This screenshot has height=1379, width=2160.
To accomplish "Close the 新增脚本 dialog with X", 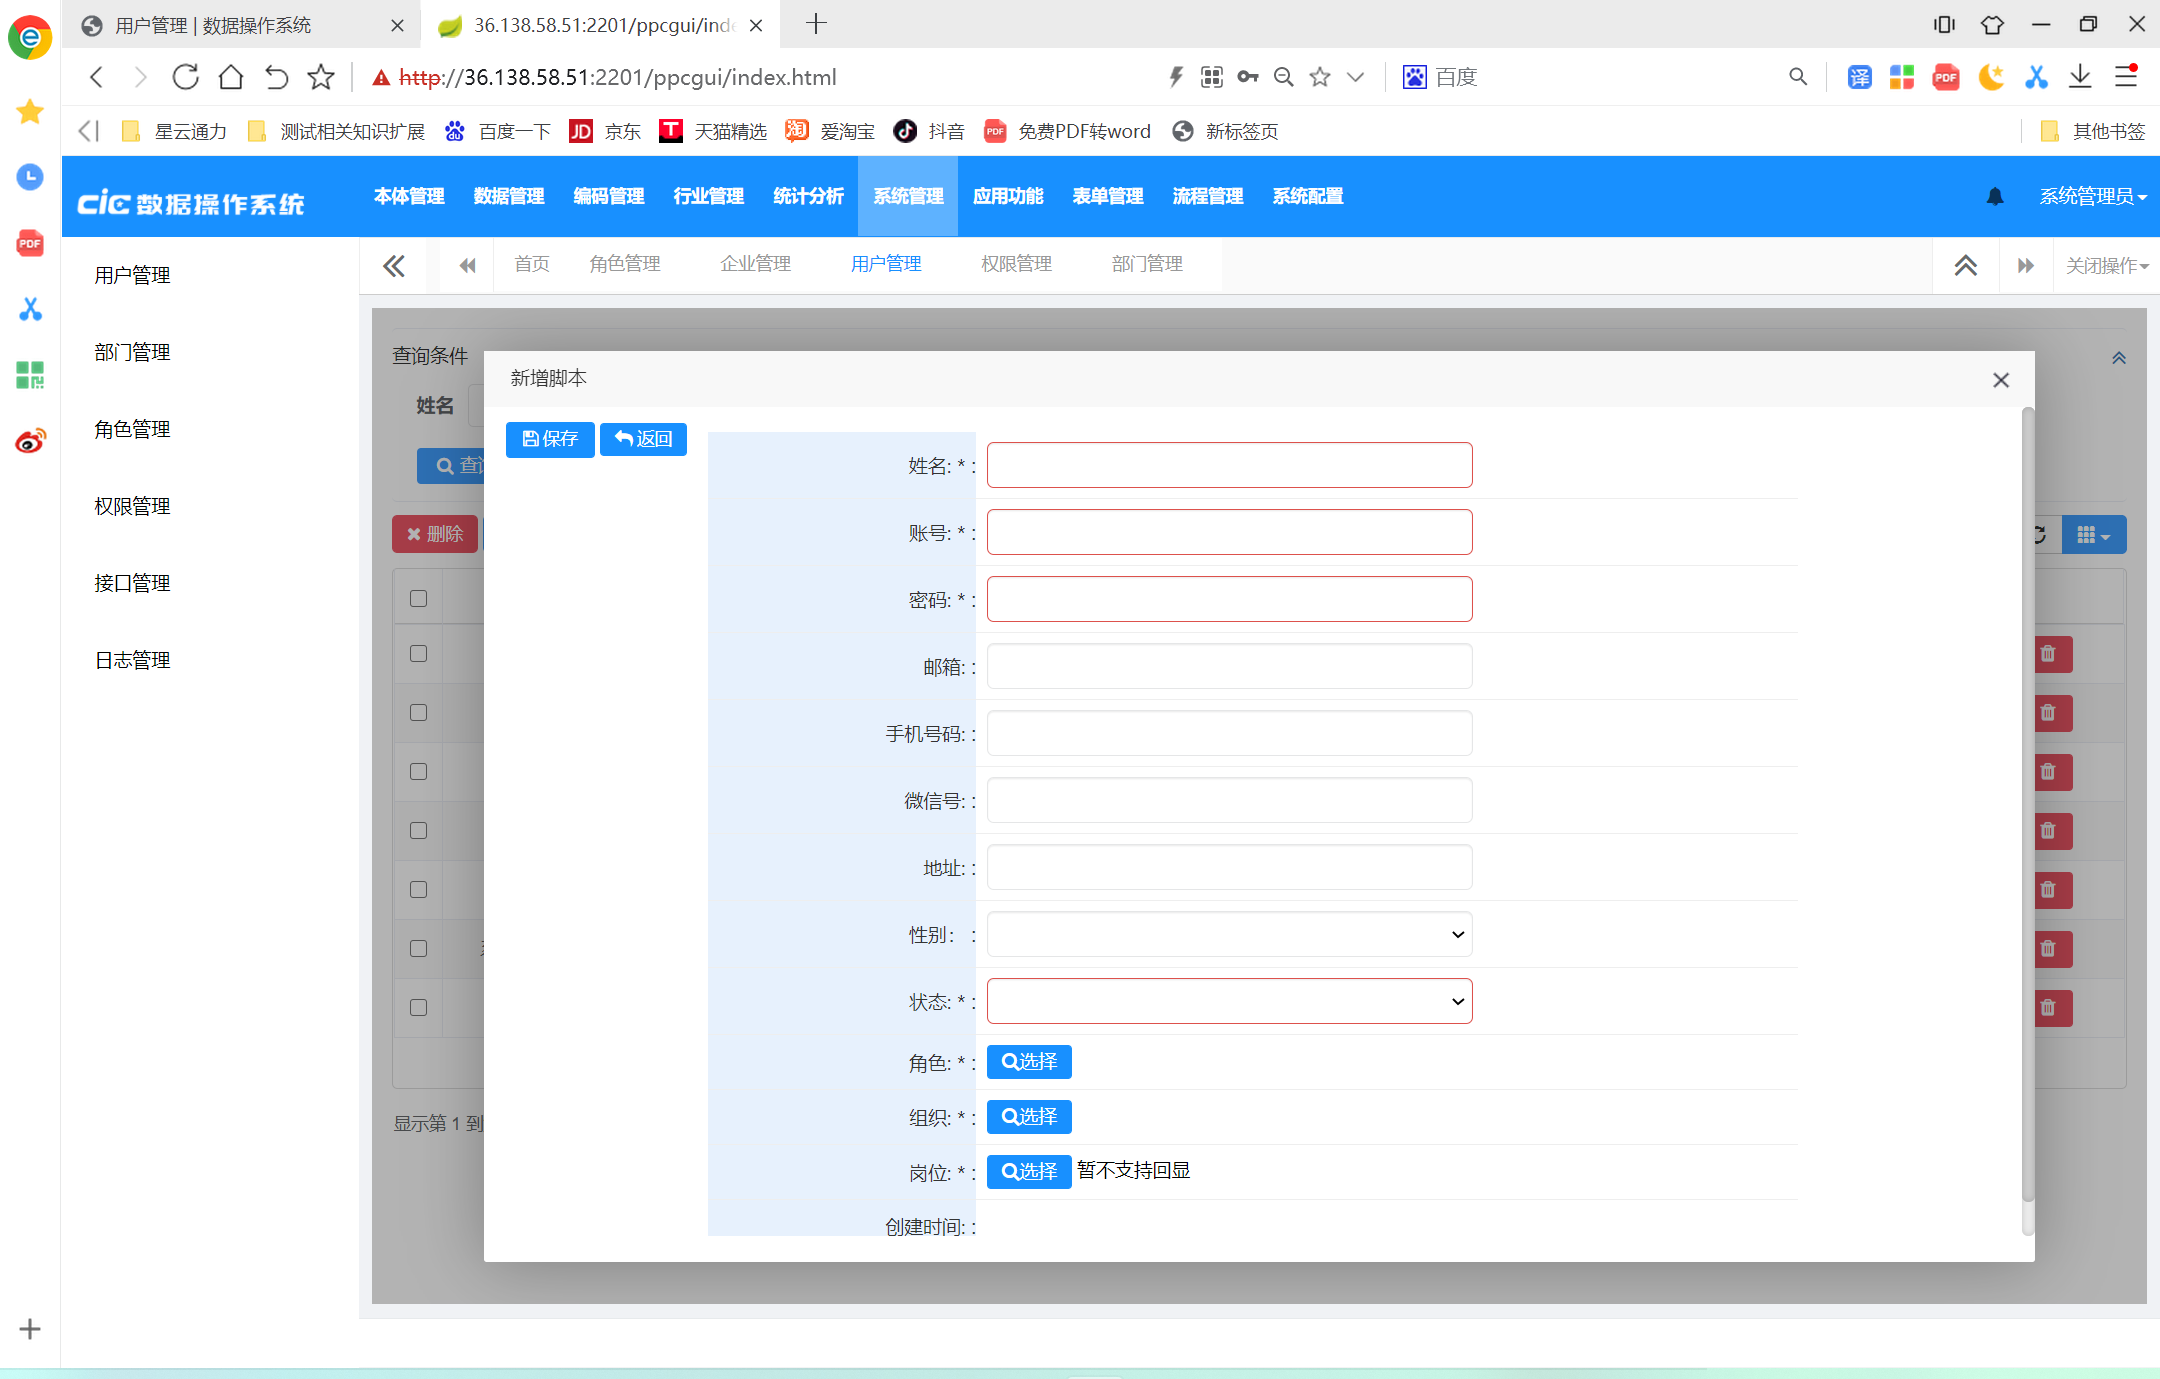I will (2000, 380).
